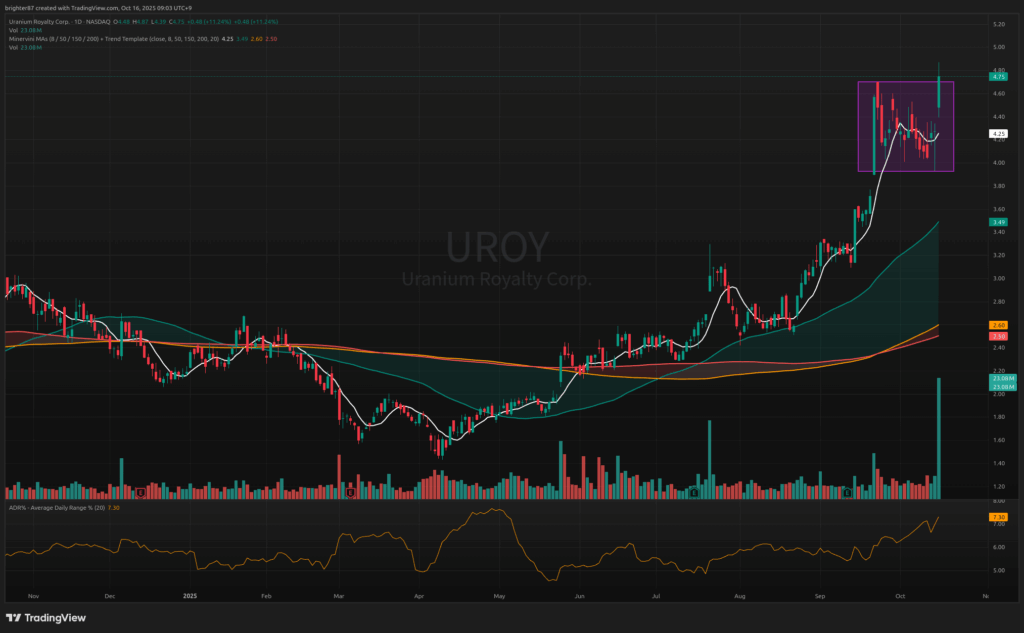The image size is (1024, 633).
Task: Click the orange 7.30 ADR value tag
Action: pyautogui.click(x=997, y=517)
